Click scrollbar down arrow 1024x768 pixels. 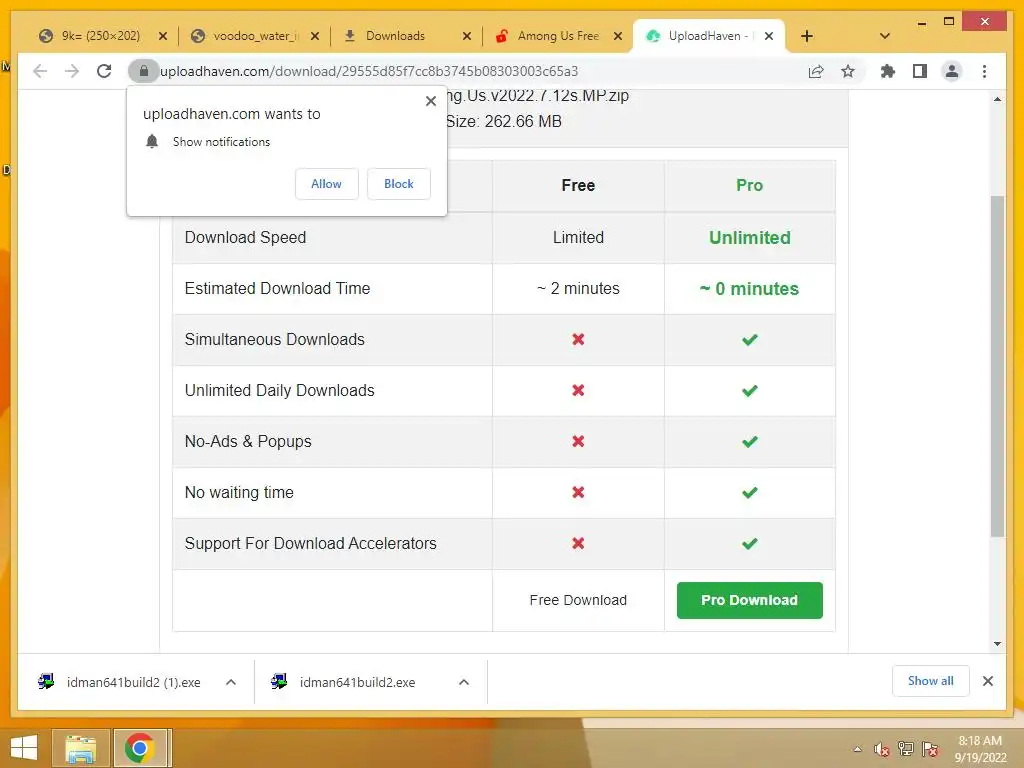click(x=997, y=644)
